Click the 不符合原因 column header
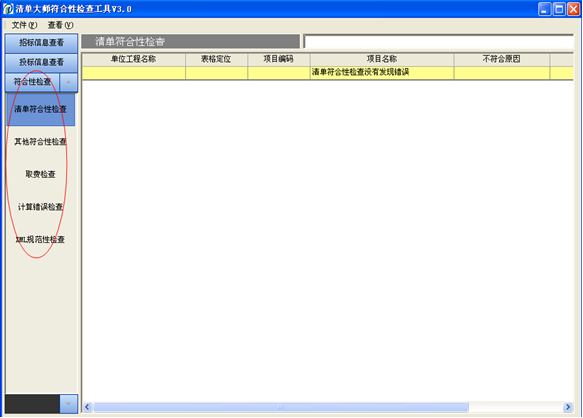Screen dimensions: 583x418 point(502,60)
